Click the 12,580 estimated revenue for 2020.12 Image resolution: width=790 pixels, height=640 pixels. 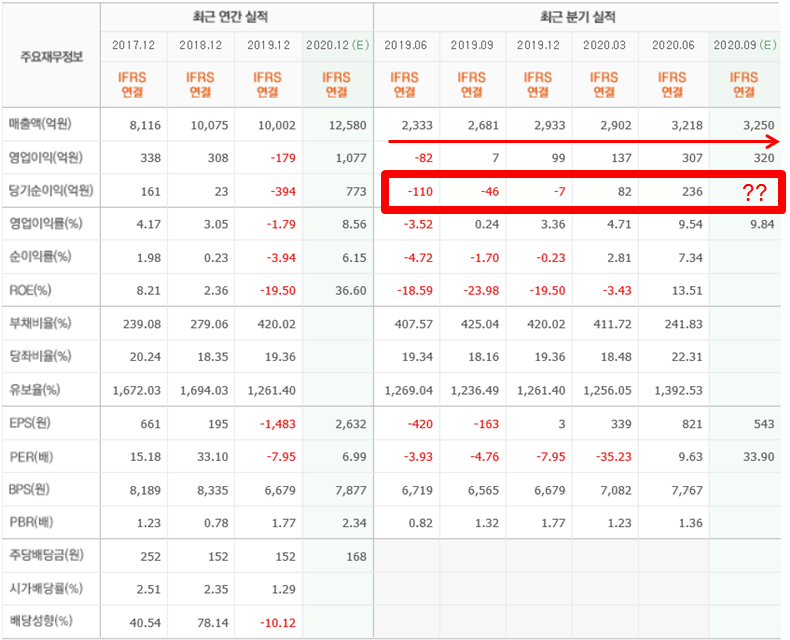[348, 125]
